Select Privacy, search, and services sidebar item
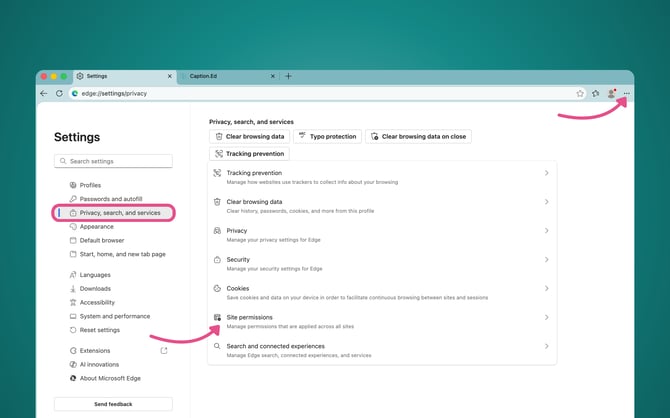This screenshot has height=418, width=670. 119,213
